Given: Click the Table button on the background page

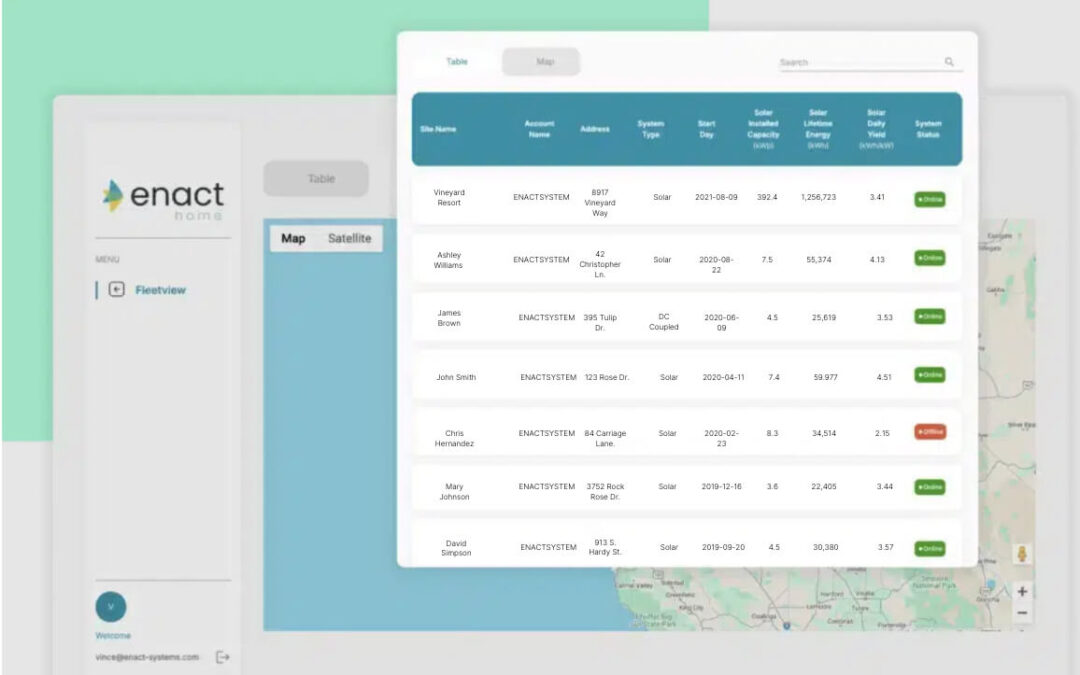Looking at the screenshot, I should click(318, 178).
